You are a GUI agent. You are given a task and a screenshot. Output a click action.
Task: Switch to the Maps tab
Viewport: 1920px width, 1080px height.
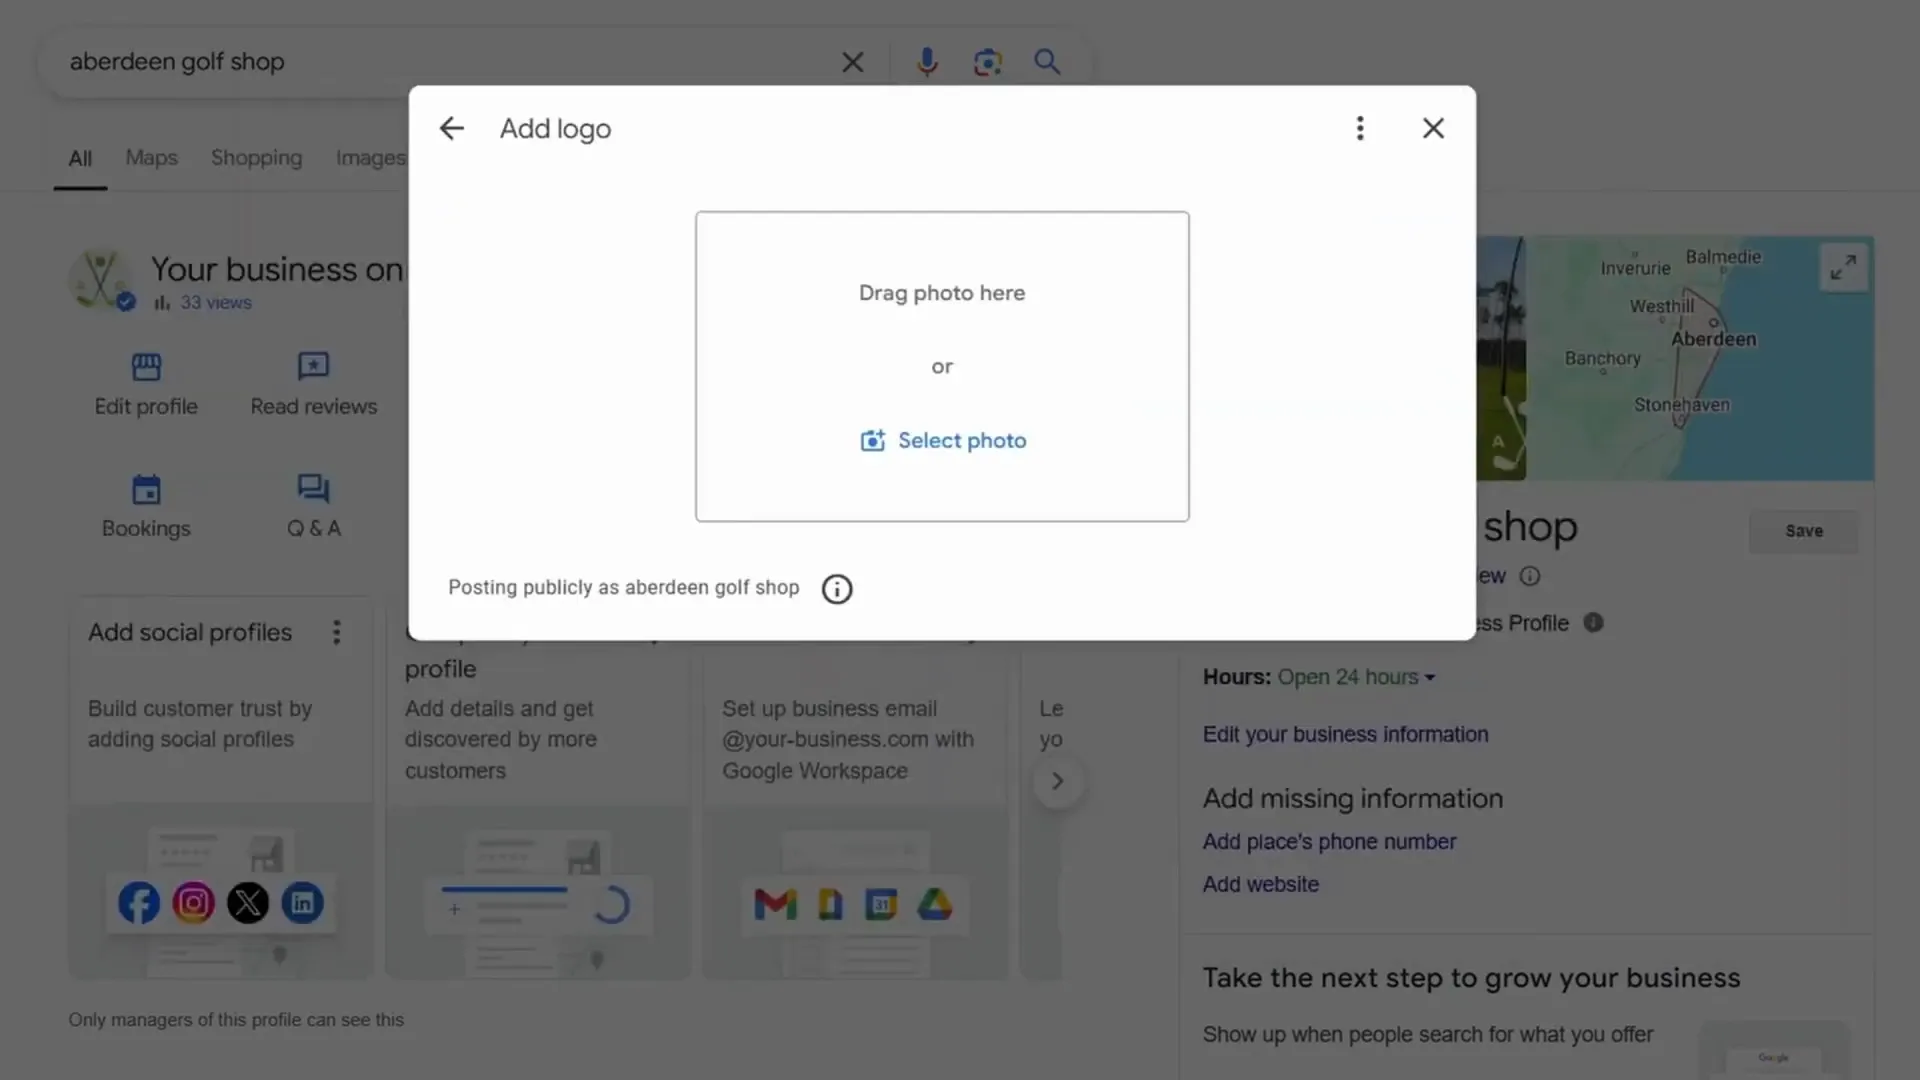151,158
